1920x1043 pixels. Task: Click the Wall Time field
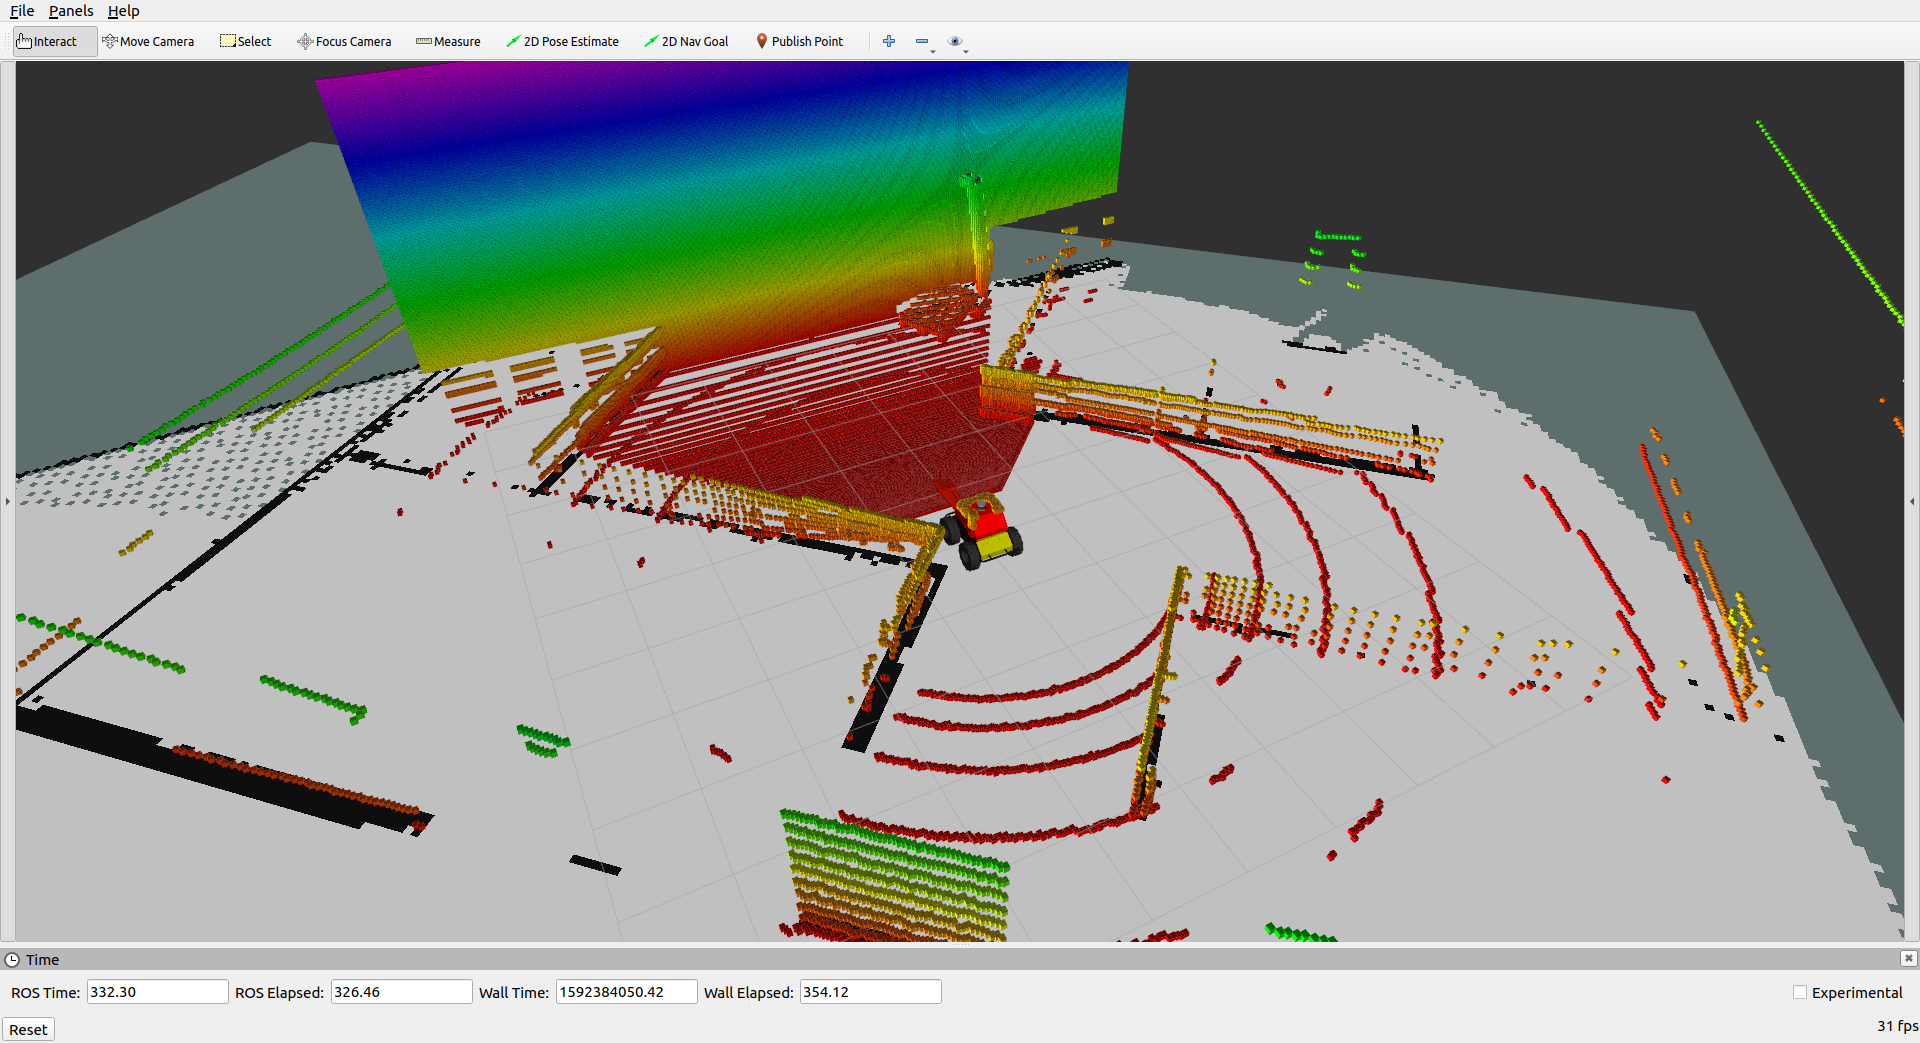pyautogui.click(x=626, y=992)
